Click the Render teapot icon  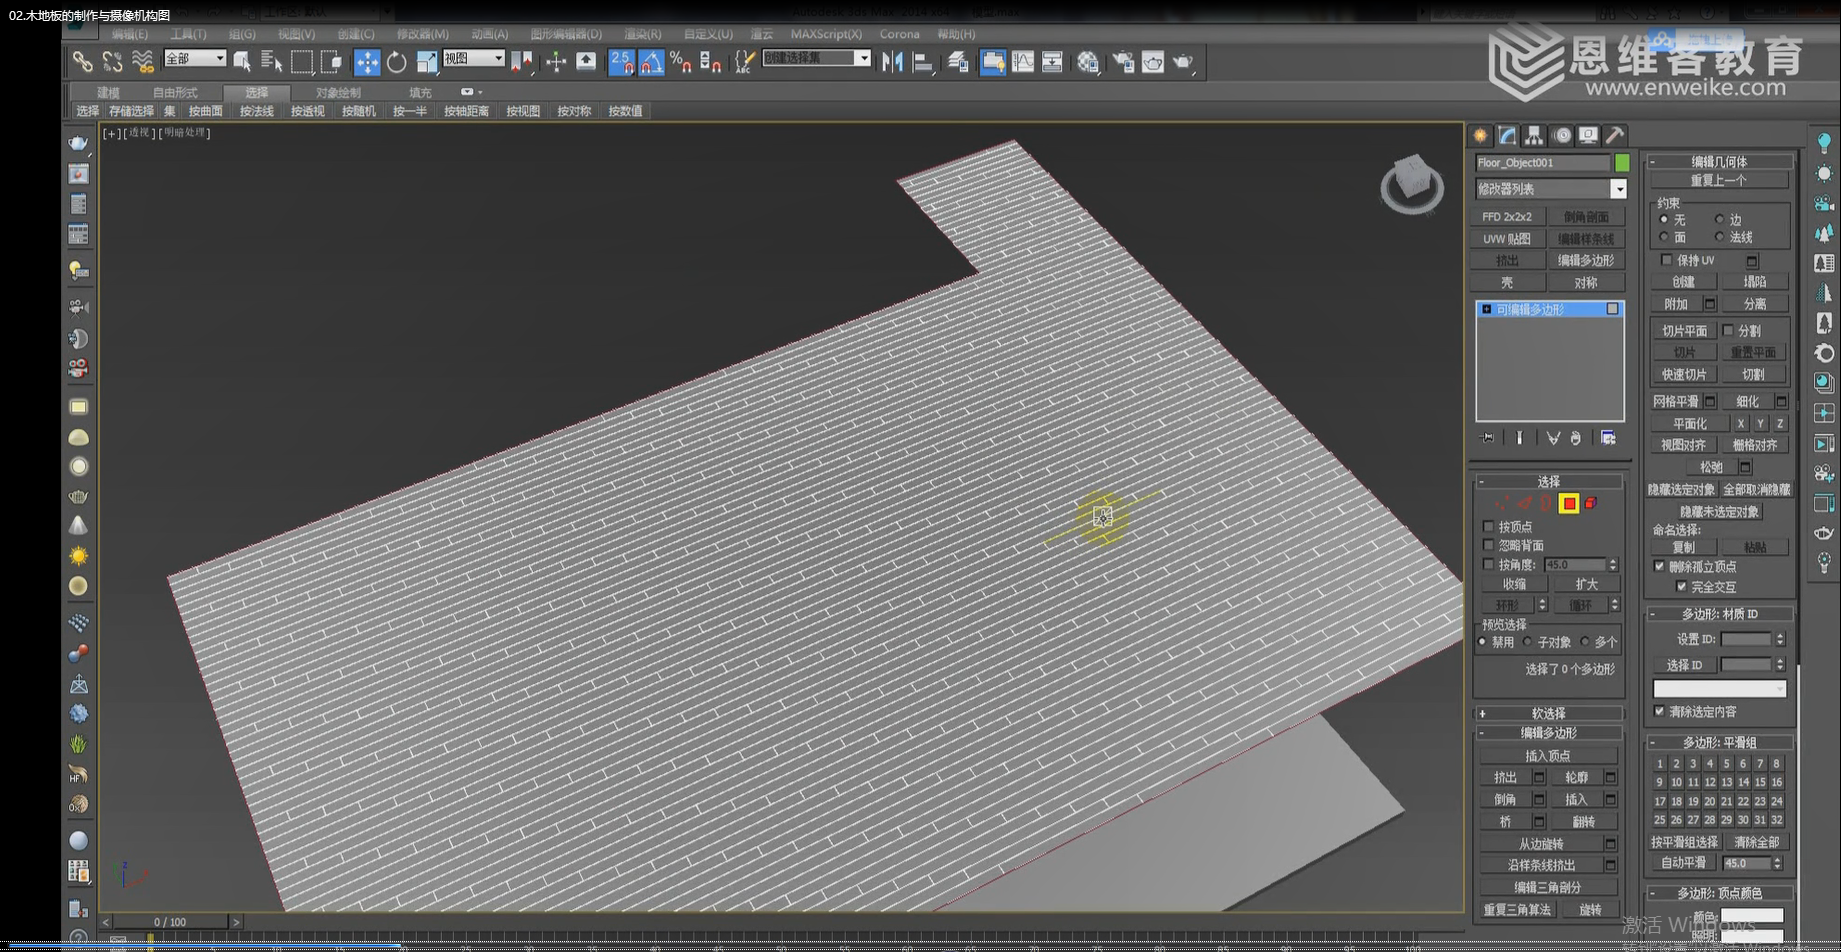pyautogui.click(x=1184, y=62)
